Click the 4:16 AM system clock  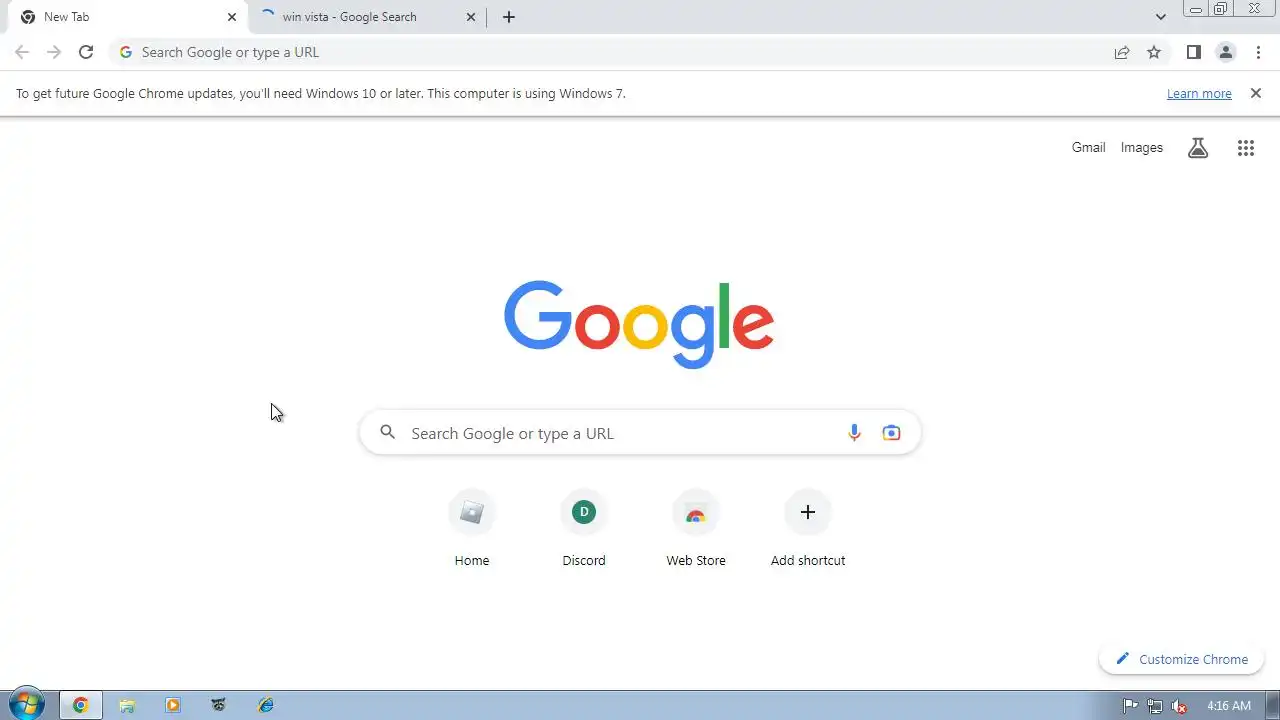1229,705
